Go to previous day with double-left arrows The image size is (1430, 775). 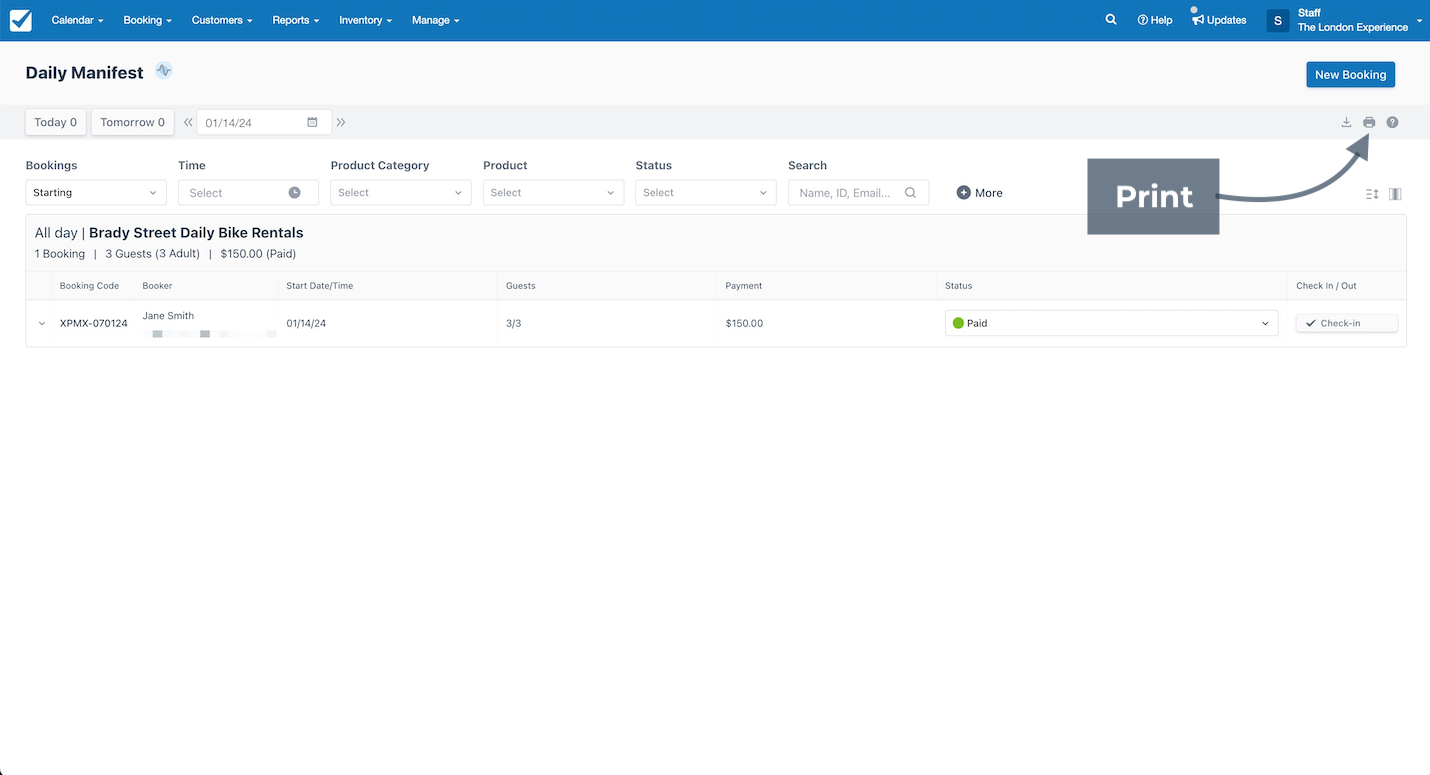pos(188,122)
